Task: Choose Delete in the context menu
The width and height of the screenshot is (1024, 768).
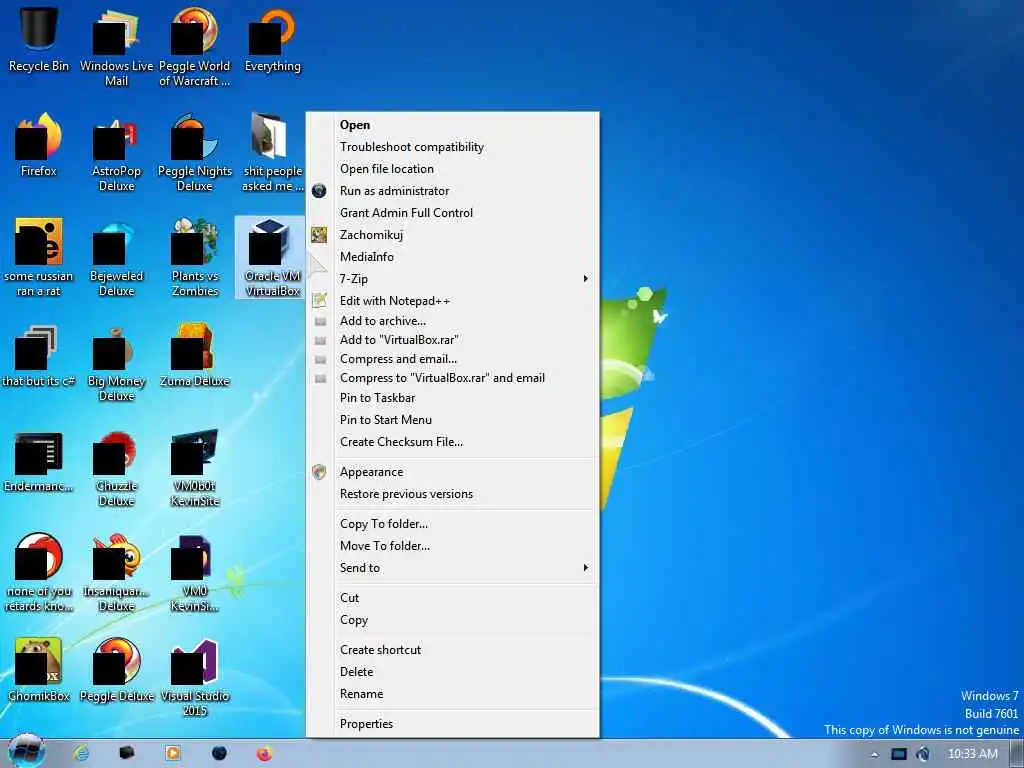Action: 453,672
